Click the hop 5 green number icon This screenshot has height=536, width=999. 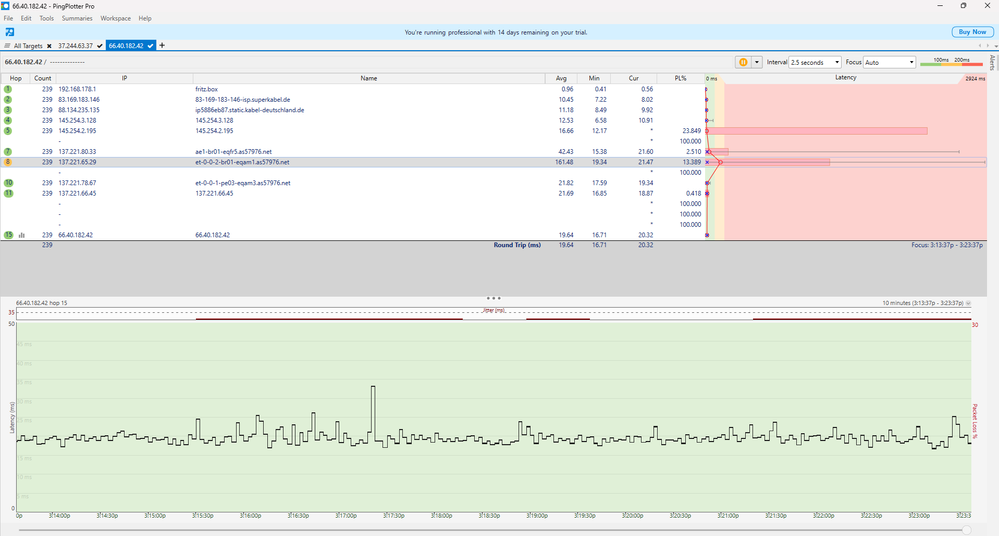(x=8, y=130)
